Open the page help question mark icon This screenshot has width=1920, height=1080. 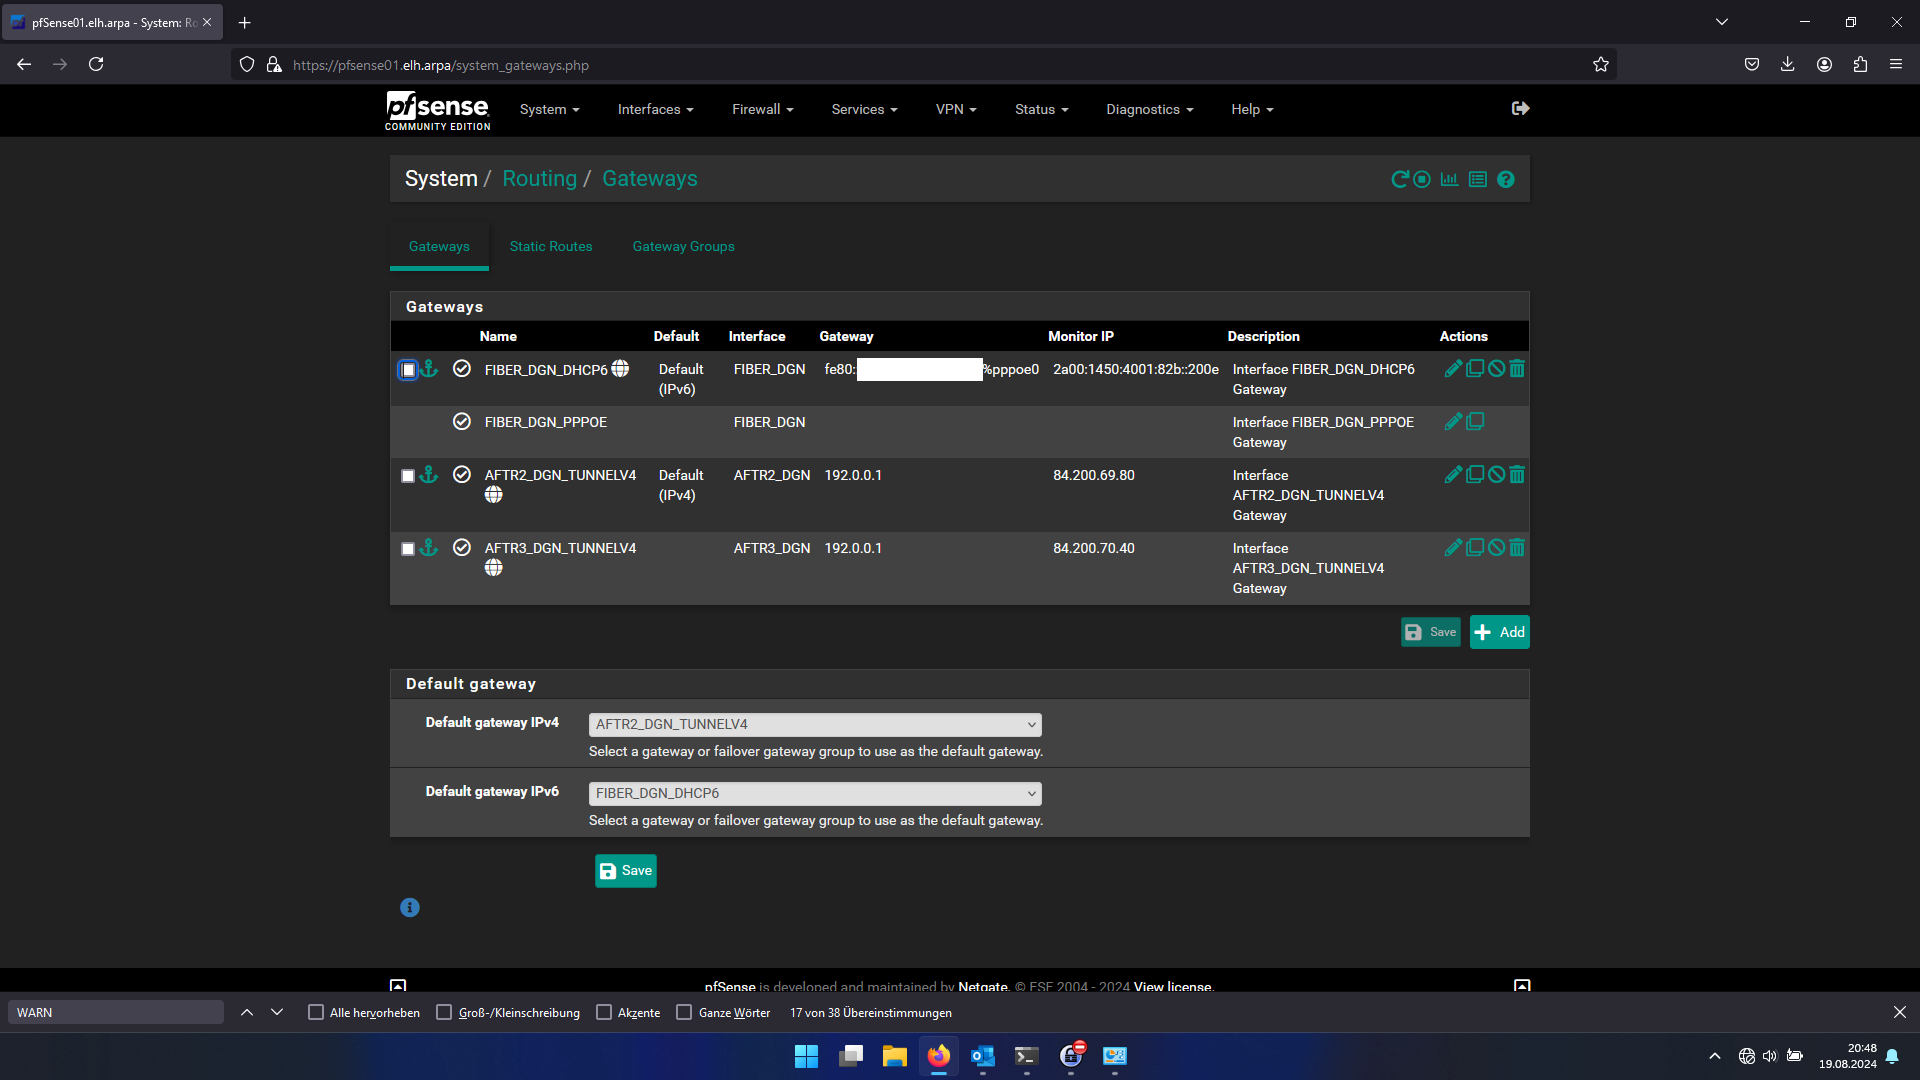tap(1506, 180)
